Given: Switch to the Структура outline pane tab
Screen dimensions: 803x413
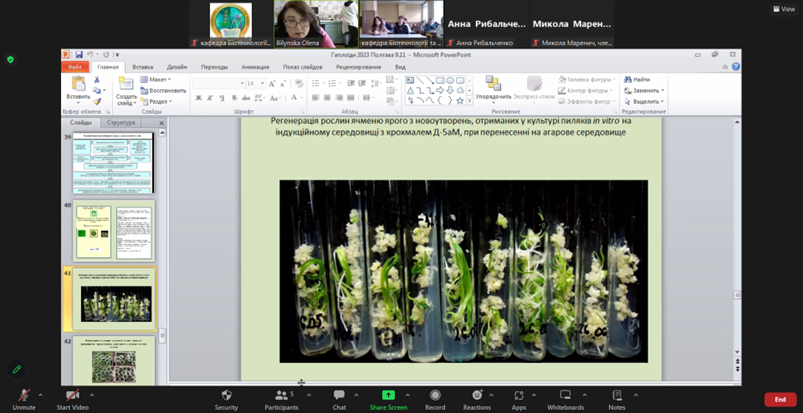Looking at the screenshot, I should (x=121, y=122).
